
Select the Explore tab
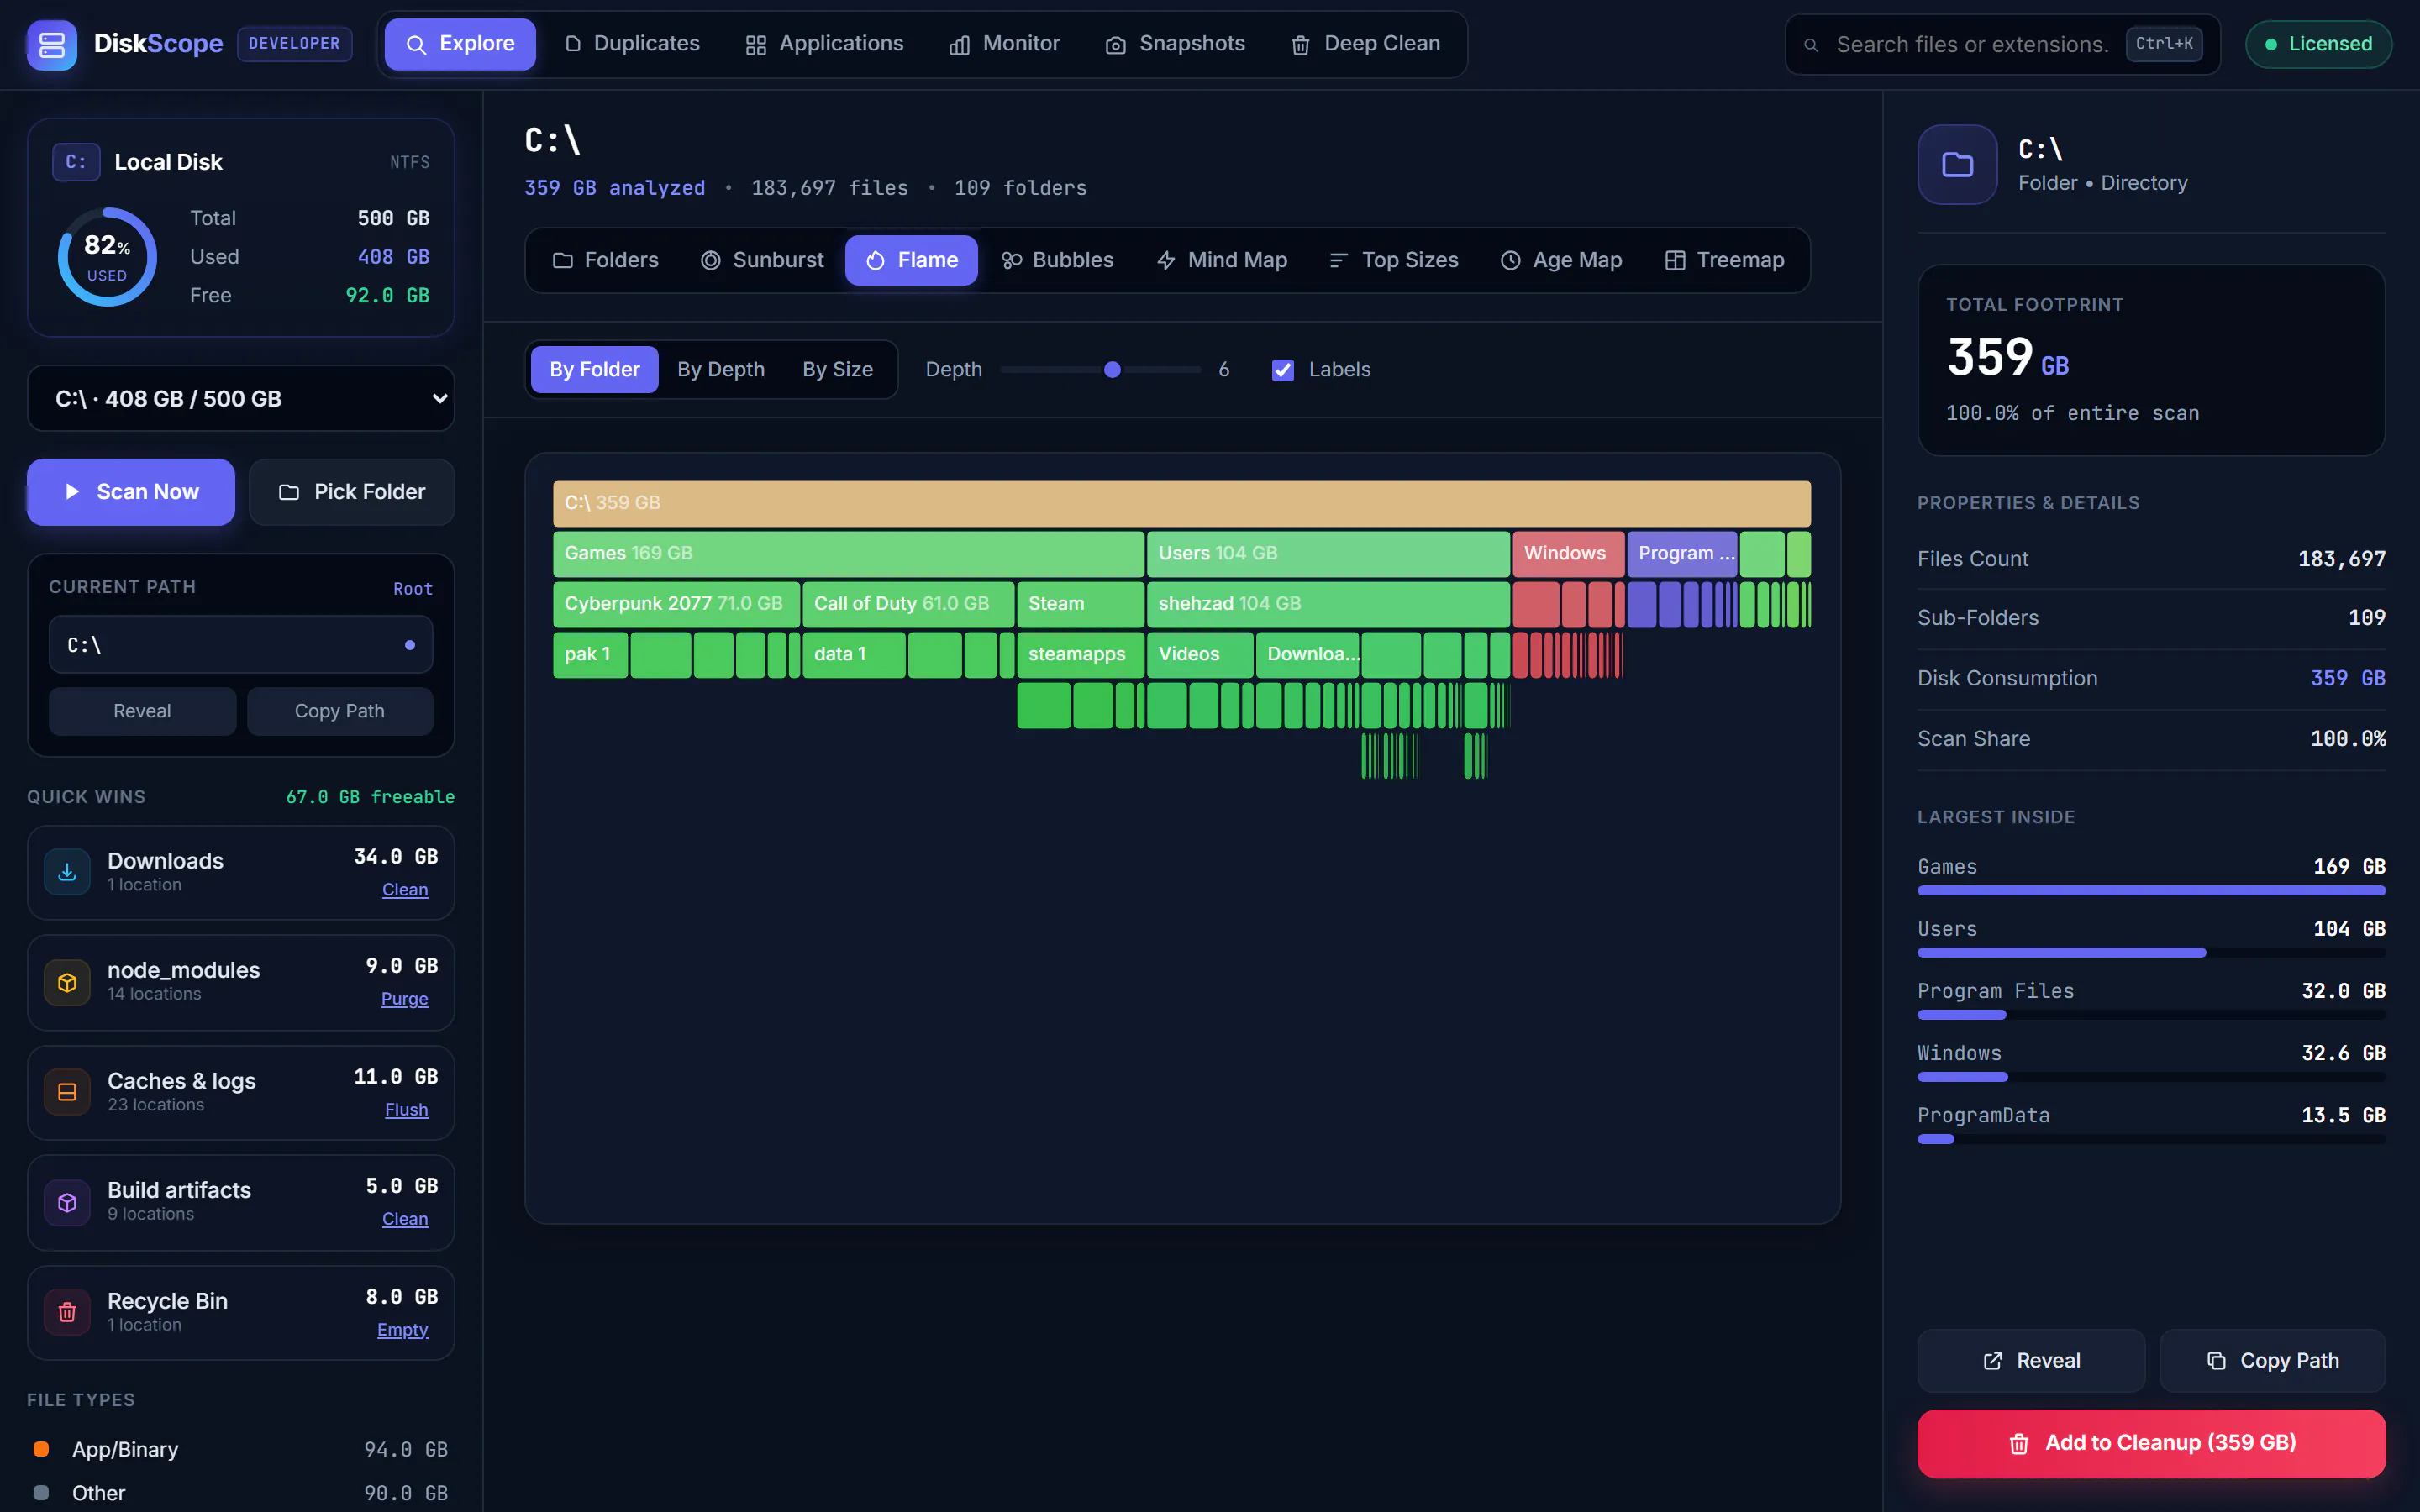coord(460,44)
